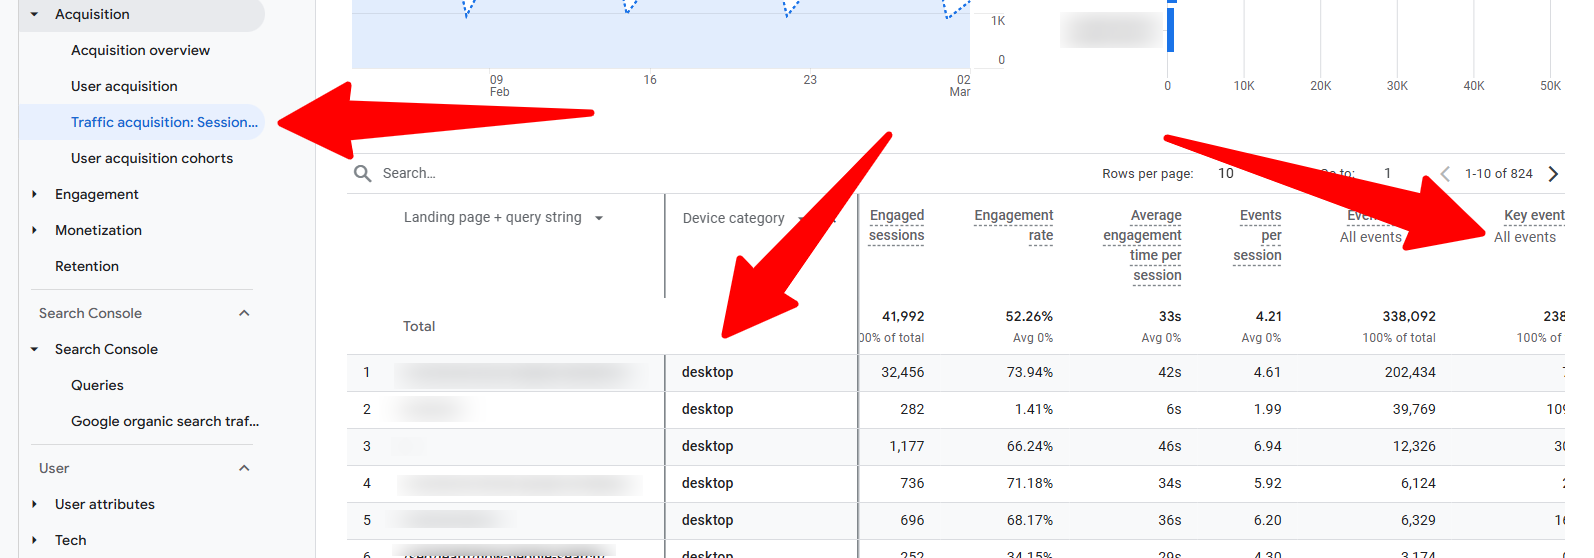This screenshot has height=558, width=1594.
Task: Click the search magnifier icon above table
Action: coord(362,173)
